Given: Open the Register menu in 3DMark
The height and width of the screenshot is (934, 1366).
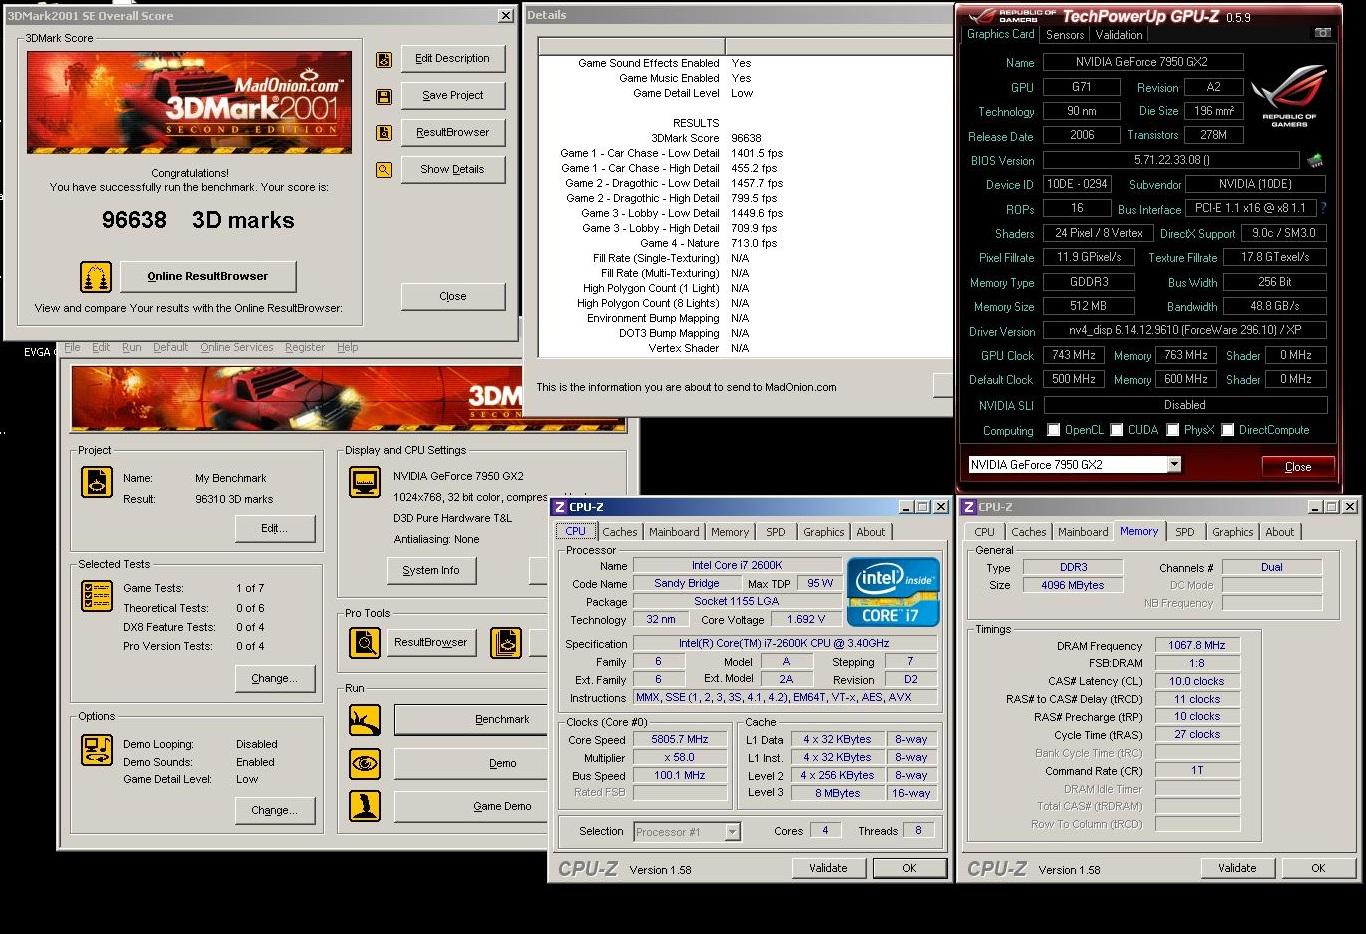Looking at the screenshot, I should 305,347.
